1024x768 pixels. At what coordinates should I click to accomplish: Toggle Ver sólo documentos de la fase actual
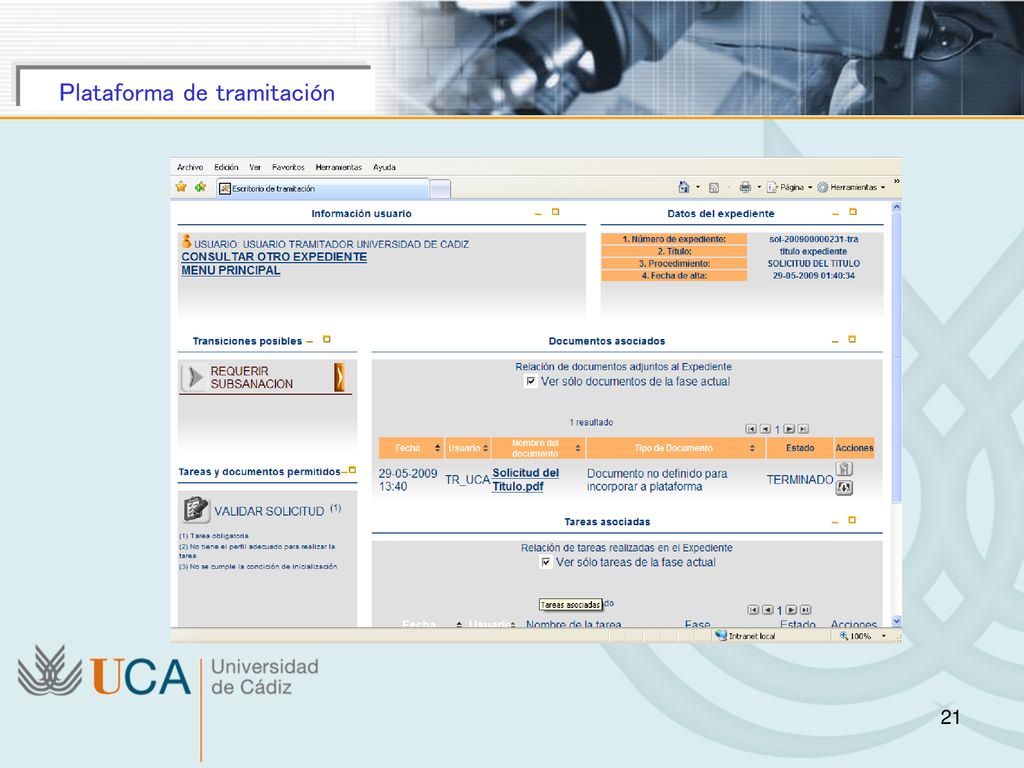pyautogui.click(x=531, y=381)
